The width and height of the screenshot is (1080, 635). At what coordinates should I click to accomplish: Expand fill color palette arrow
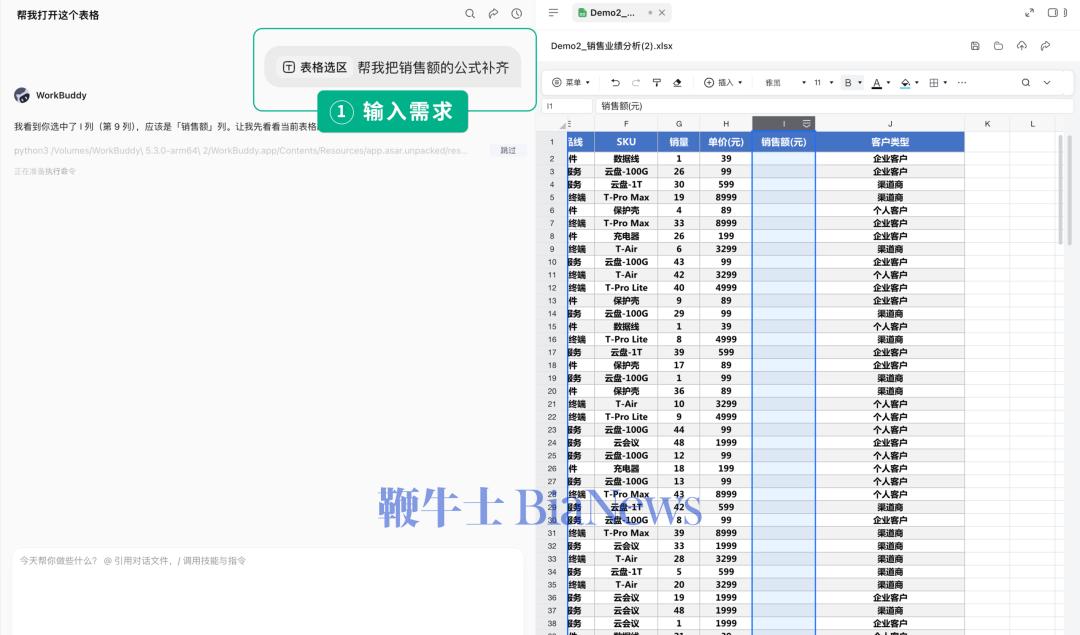click(x=917, y=83)
